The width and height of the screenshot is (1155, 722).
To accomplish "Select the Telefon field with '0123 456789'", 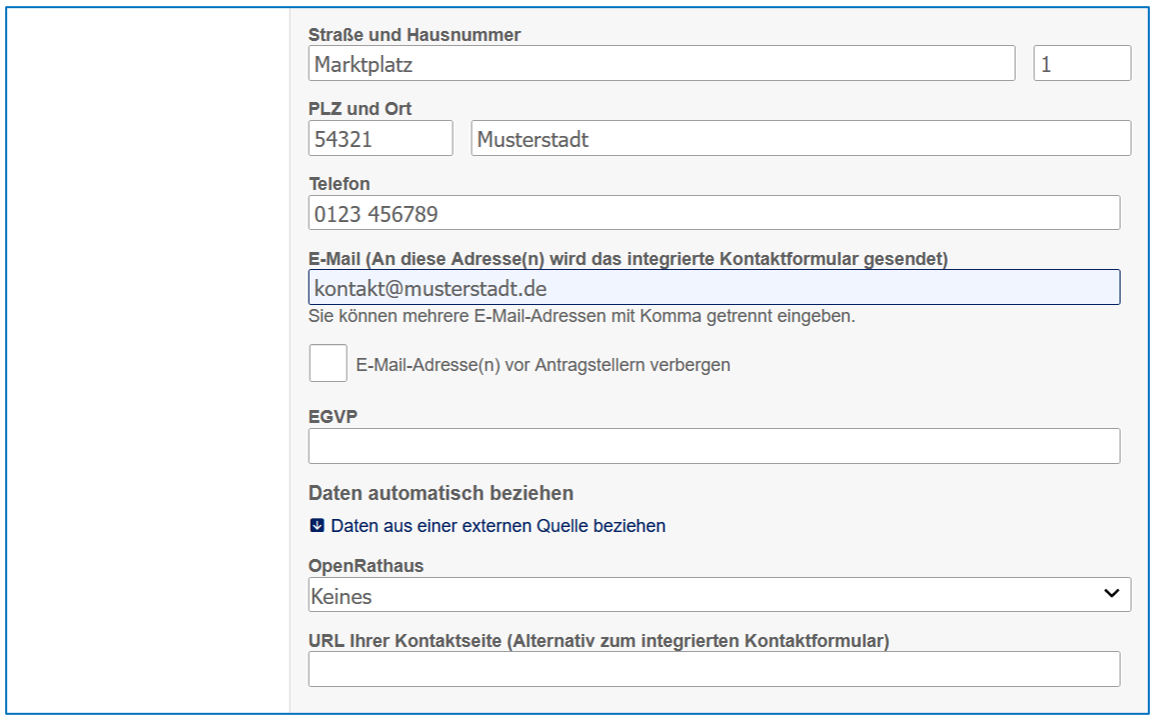I will (713, 213).
